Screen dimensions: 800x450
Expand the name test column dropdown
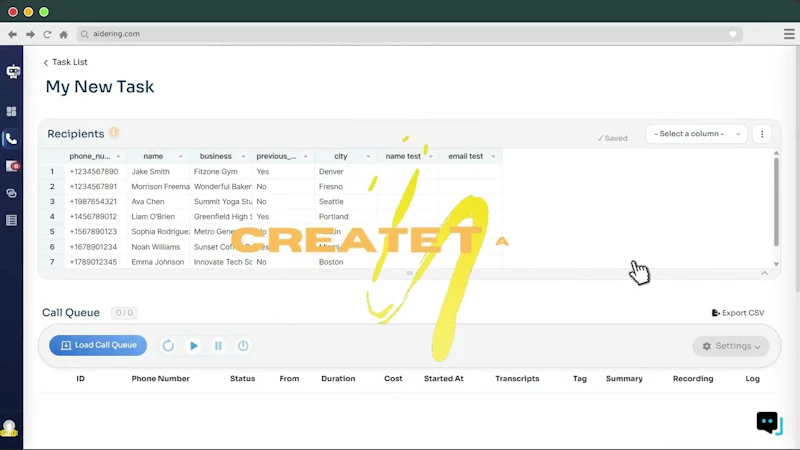point(431,157)
